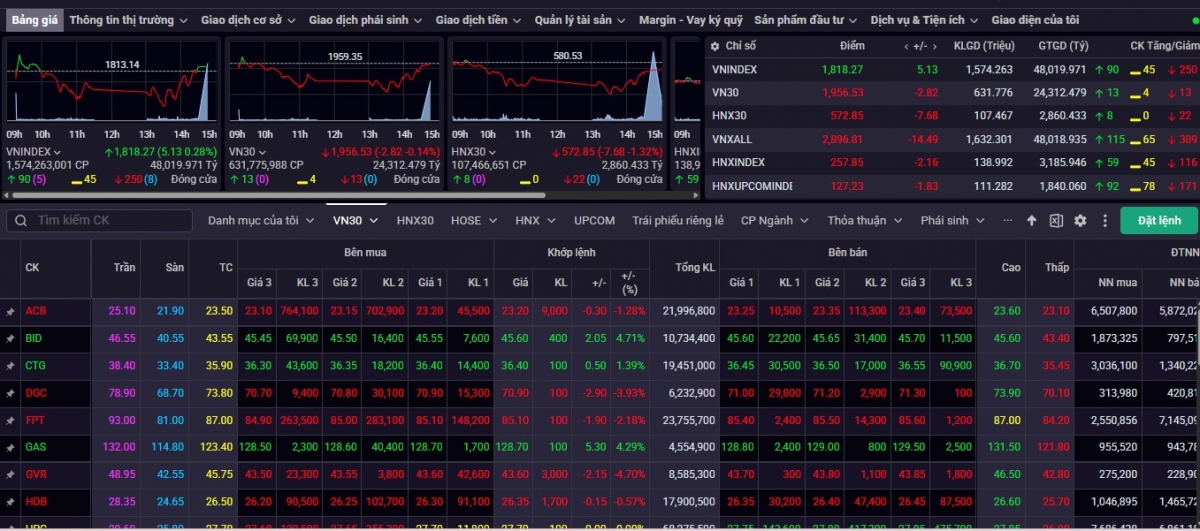The width and height of the screenshot is (1200, 531).
Task: Select the Trái phiếu riêng lẻ tab
Action: tap(677, 220)
